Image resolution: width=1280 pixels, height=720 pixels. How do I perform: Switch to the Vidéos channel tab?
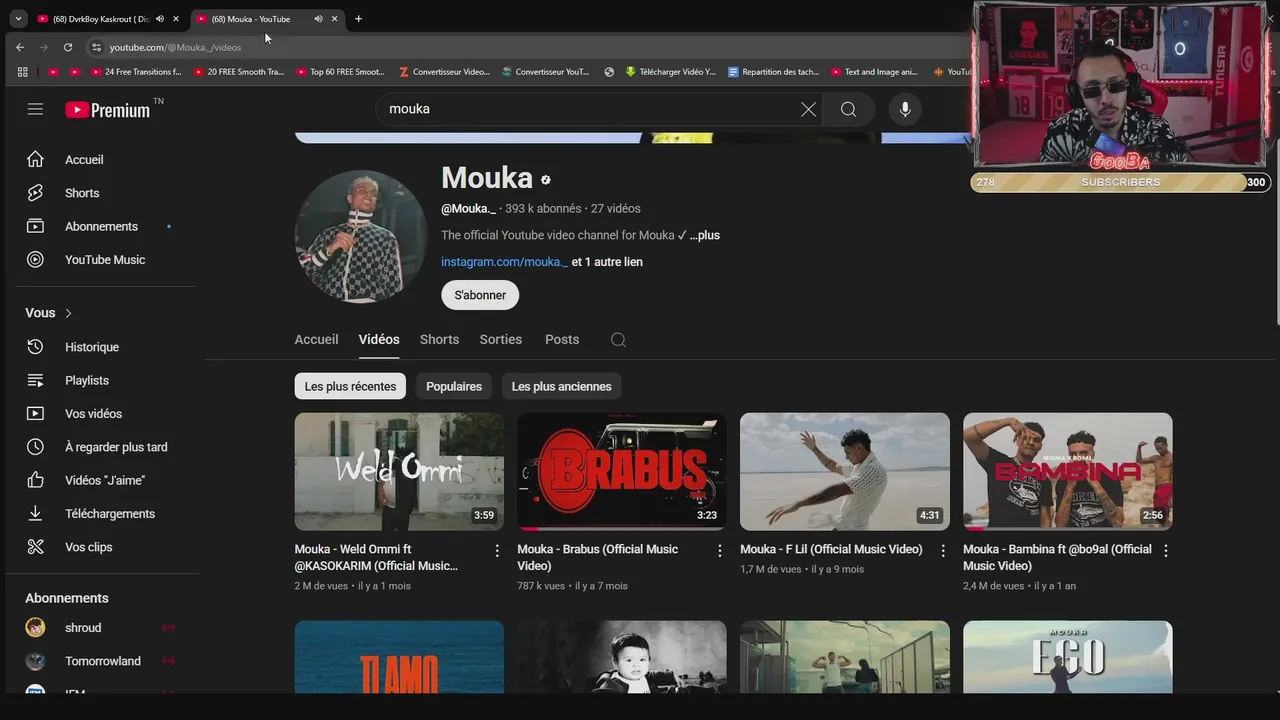coord(379,340)
